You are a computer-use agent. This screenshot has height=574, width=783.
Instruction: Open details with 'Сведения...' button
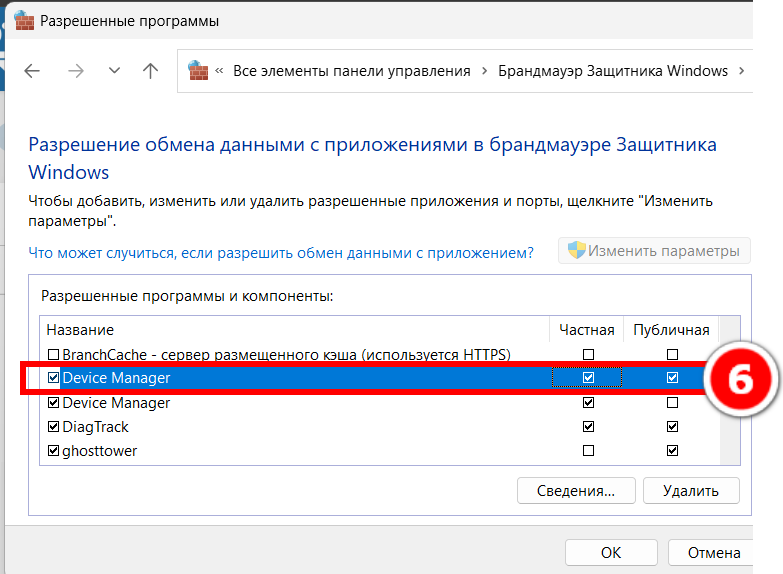click(x=576, y=491)
